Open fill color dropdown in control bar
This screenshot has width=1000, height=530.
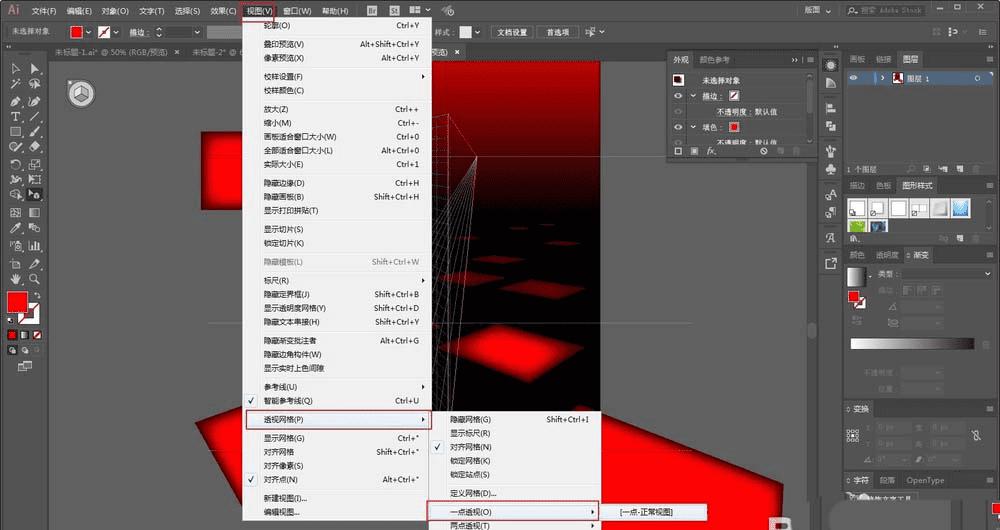(x=88, y=32)
